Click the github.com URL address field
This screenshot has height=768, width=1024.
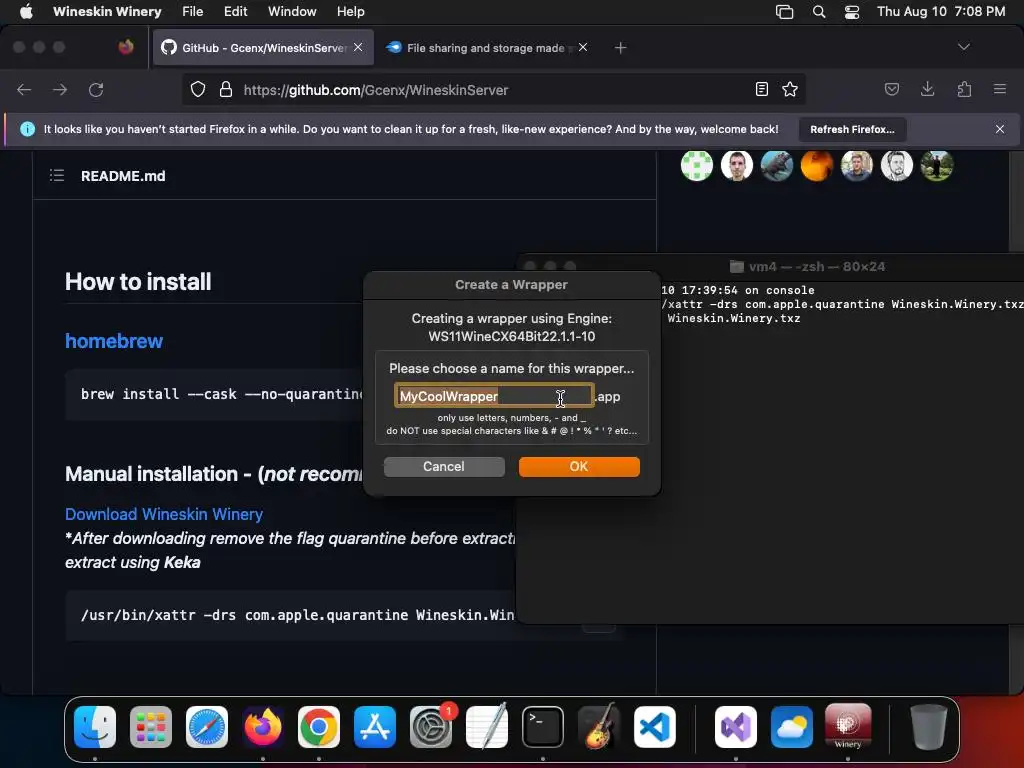coord(493,89)
